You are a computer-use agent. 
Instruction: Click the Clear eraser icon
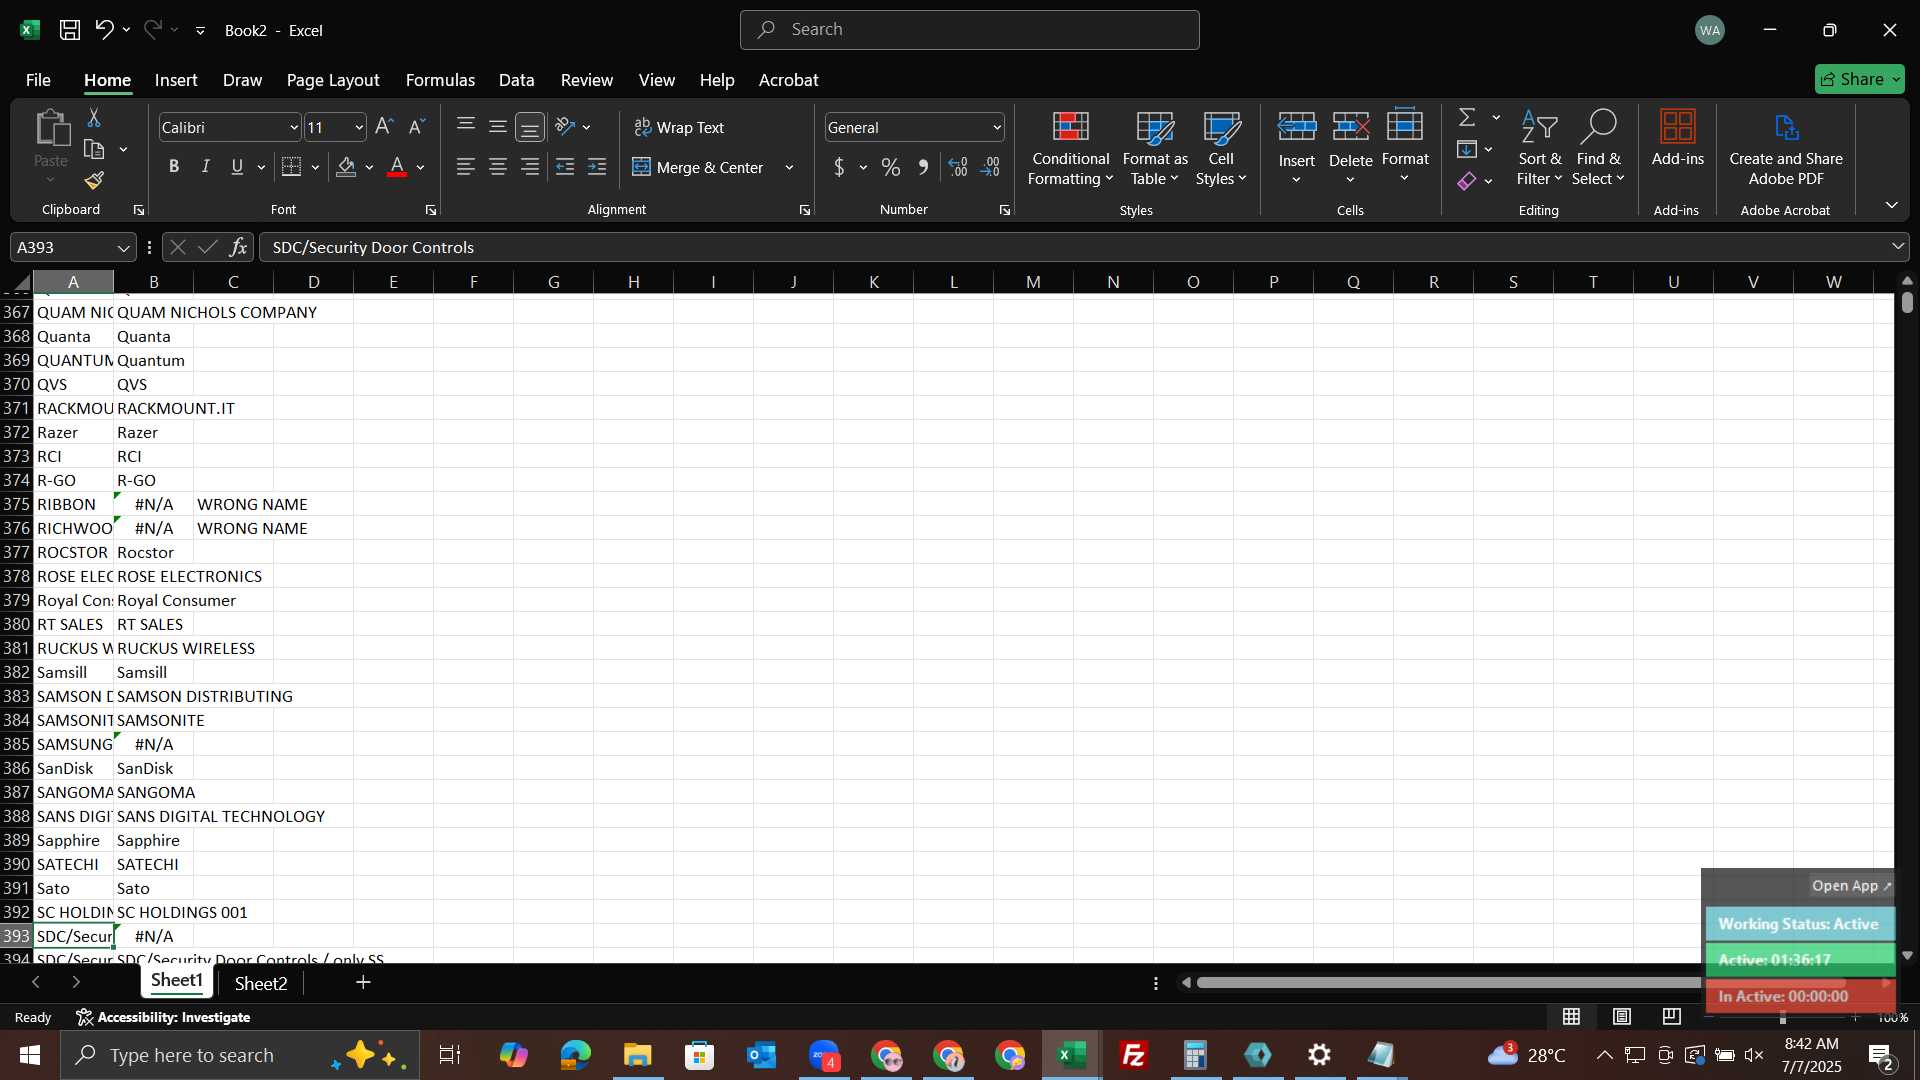tap(1467, 181)
